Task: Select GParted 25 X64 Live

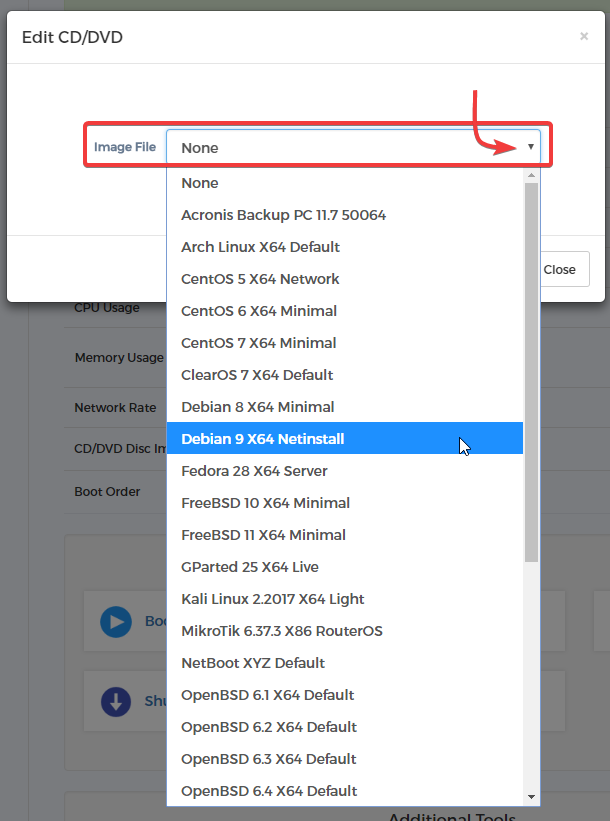Action: click(x=345, y=567)
